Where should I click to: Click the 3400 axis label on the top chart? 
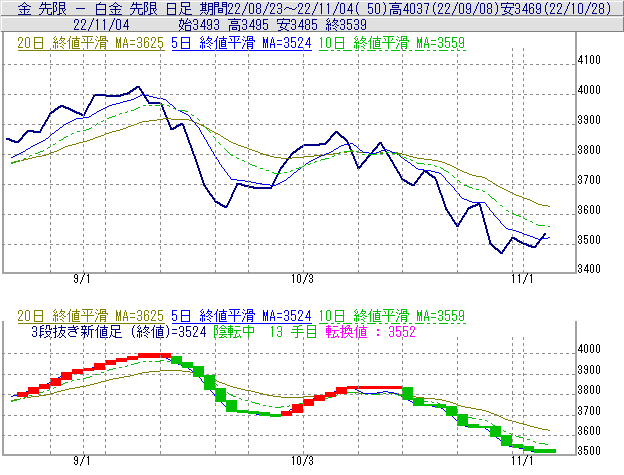coord(589,269)
